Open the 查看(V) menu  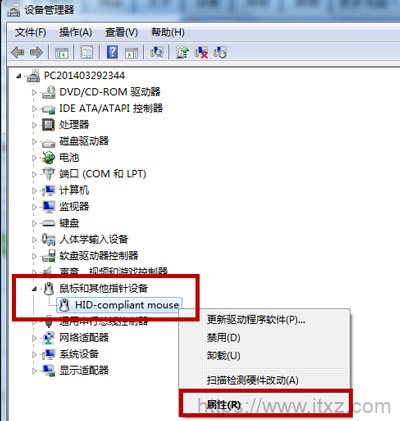click(x=121, y=32)
